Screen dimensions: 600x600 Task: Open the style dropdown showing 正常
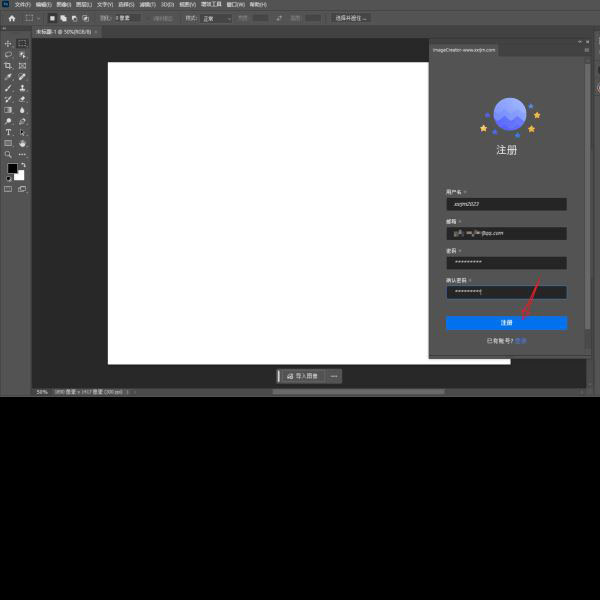coord(216,18)
